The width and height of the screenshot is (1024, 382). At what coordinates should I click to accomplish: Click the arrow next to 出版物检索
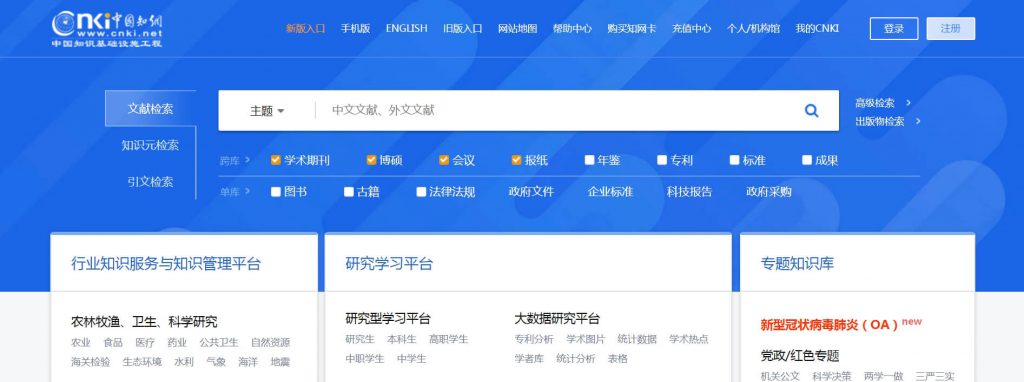pos(918,121)
